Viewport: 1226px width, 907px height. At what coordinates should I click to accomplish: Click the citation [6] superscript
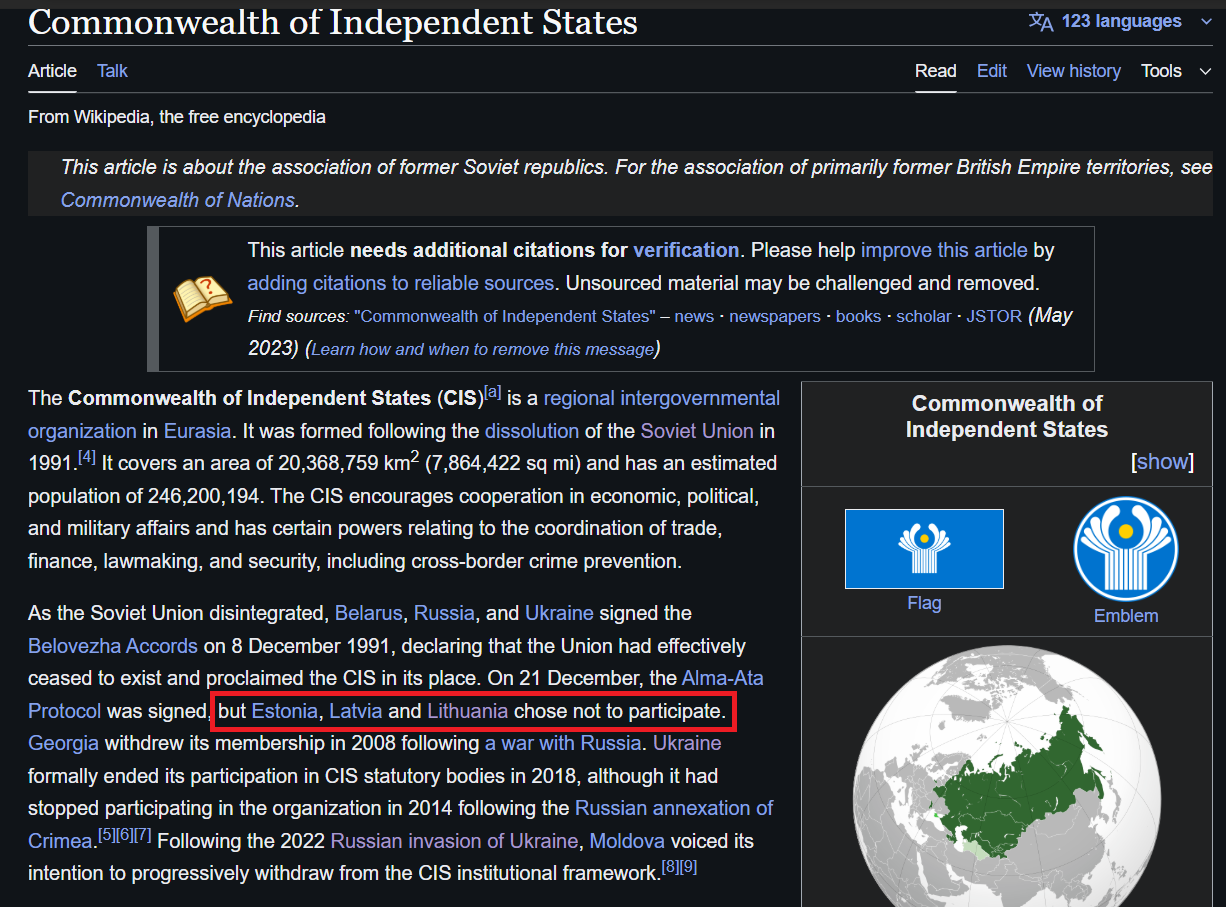click(124, 835)
